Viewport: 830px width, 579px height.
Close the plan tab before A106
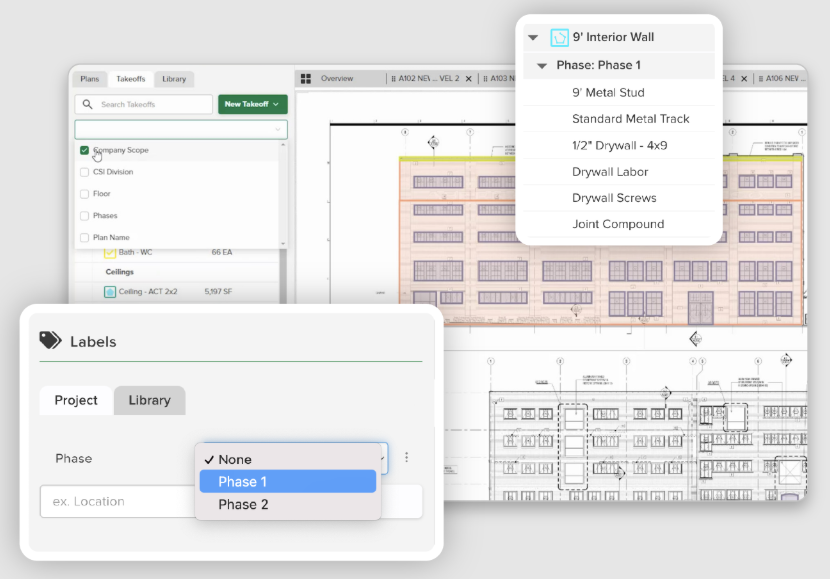point(744,79)
